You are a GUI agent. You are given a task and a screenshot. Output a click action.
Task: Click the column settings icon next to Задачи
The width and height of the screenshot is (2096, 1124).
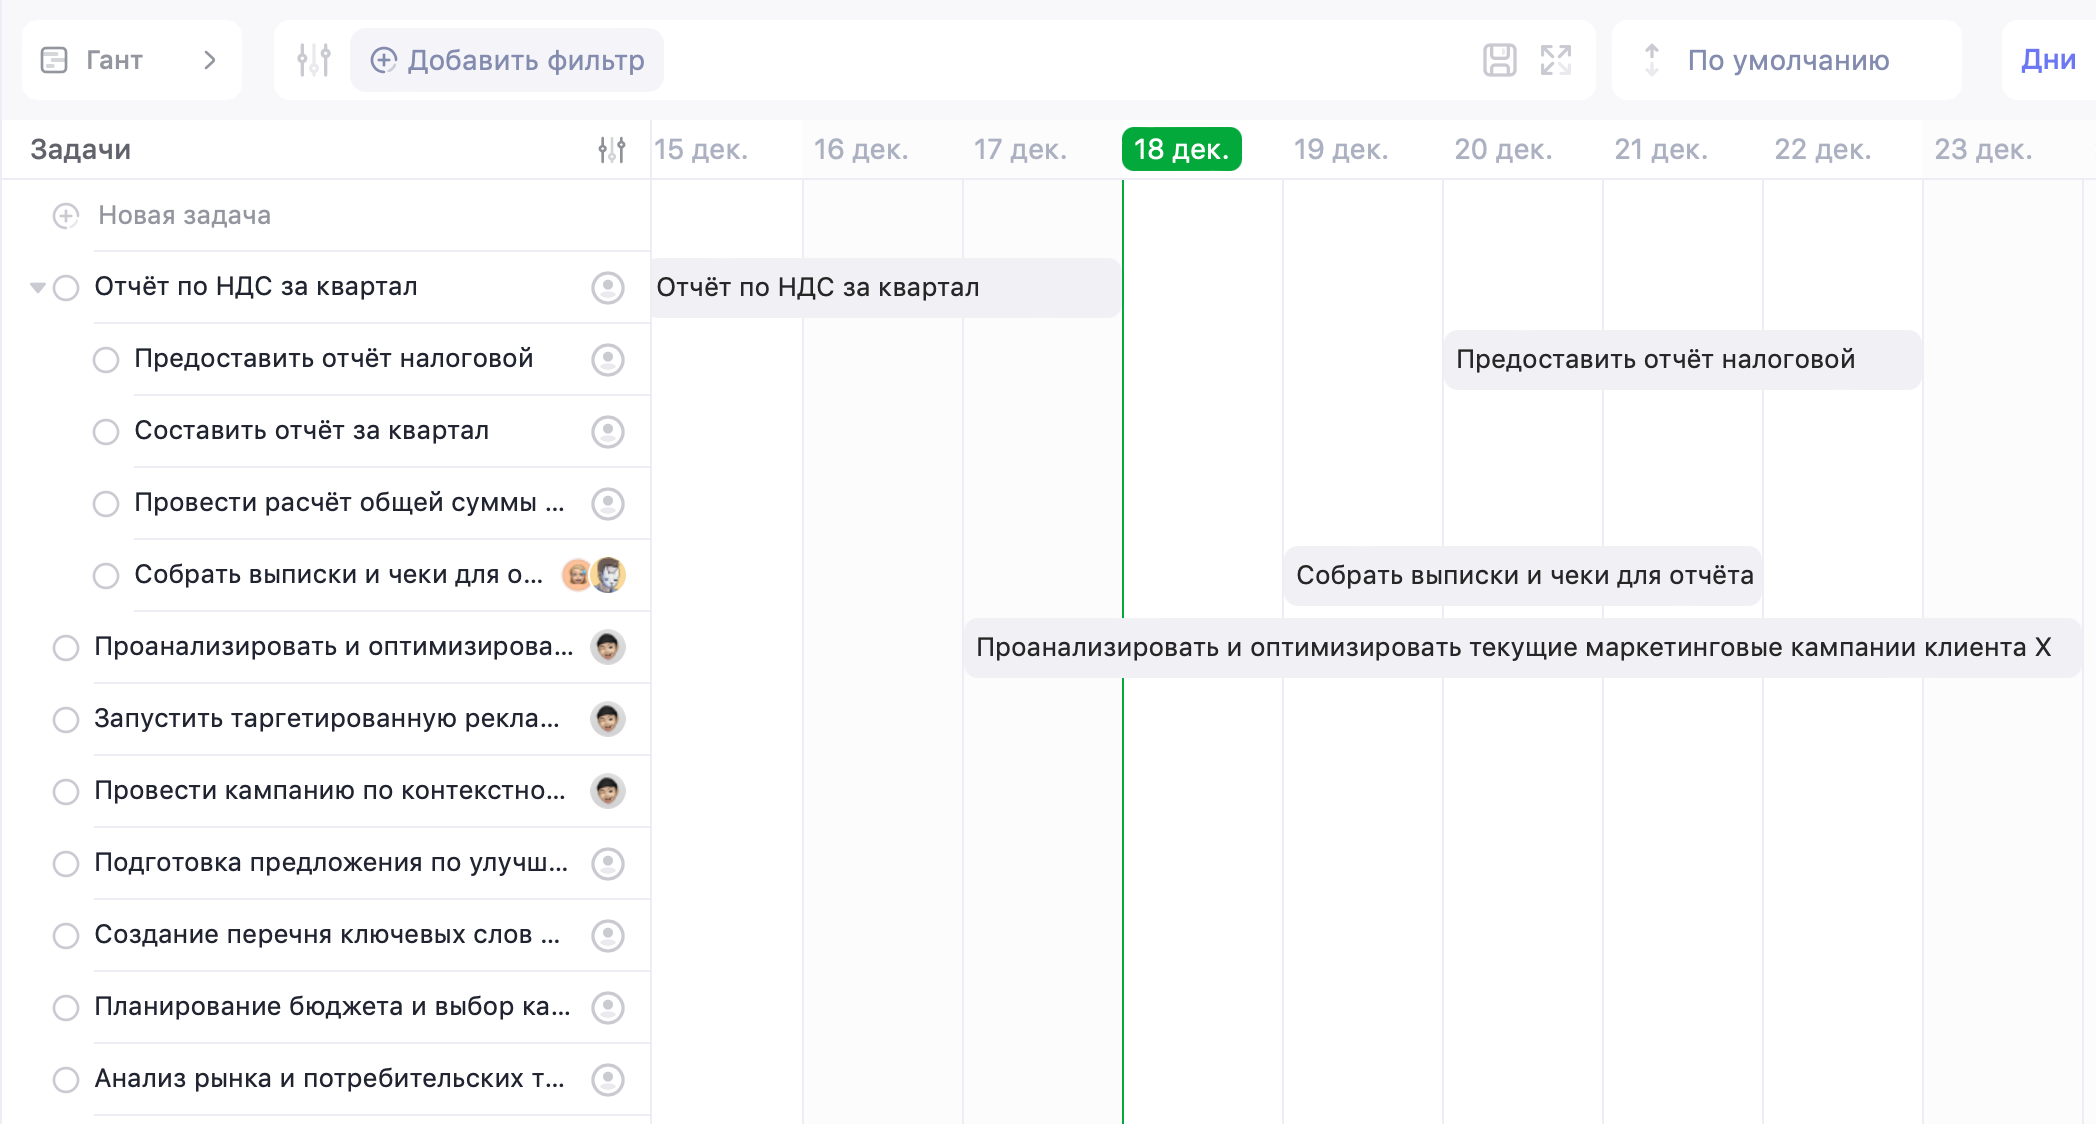[610, 149]
